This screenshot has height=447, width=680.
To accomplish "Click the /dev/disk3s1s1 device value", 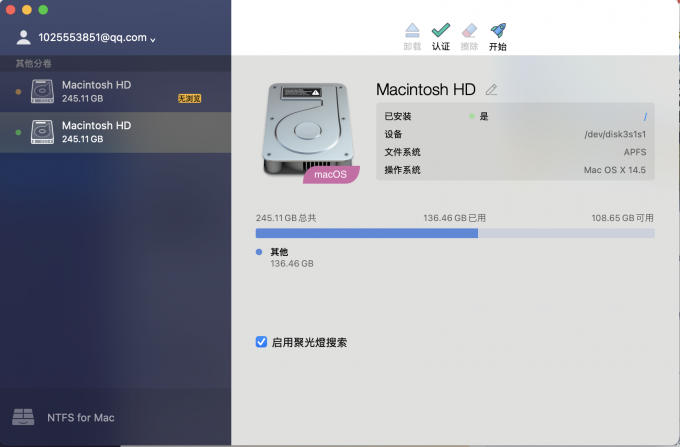I will (615, 134).
